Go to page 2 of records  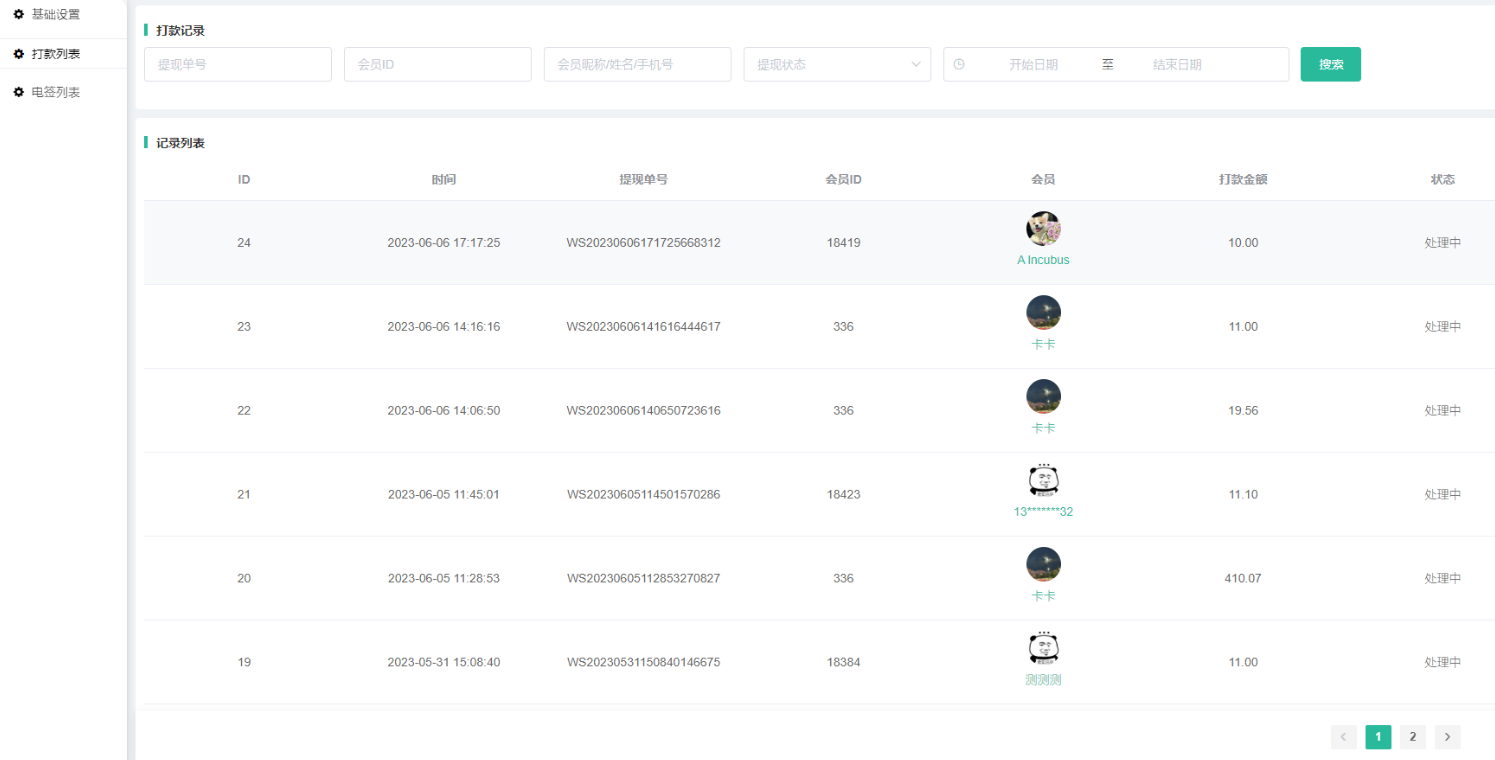tap(1412, 737)
